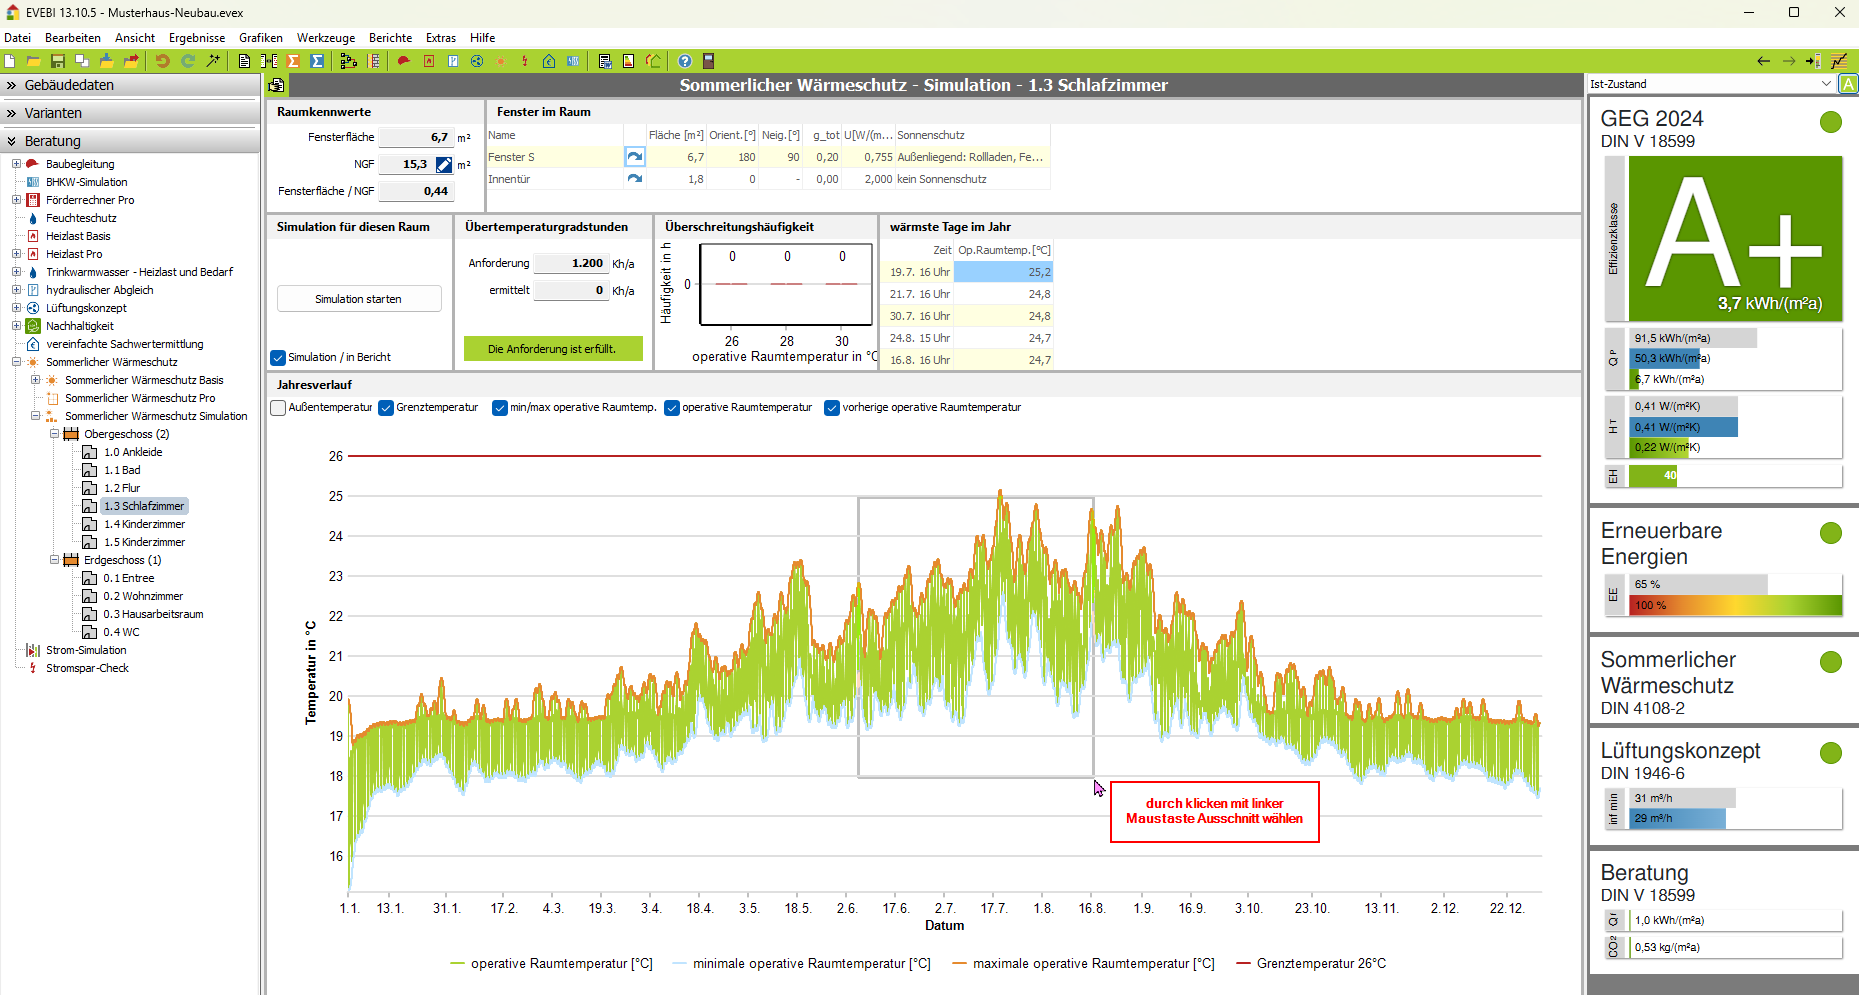Collapse the Obergeschoss (2) tree node
The height and width of the screenshot is (995, 1859).
[55, 434]
